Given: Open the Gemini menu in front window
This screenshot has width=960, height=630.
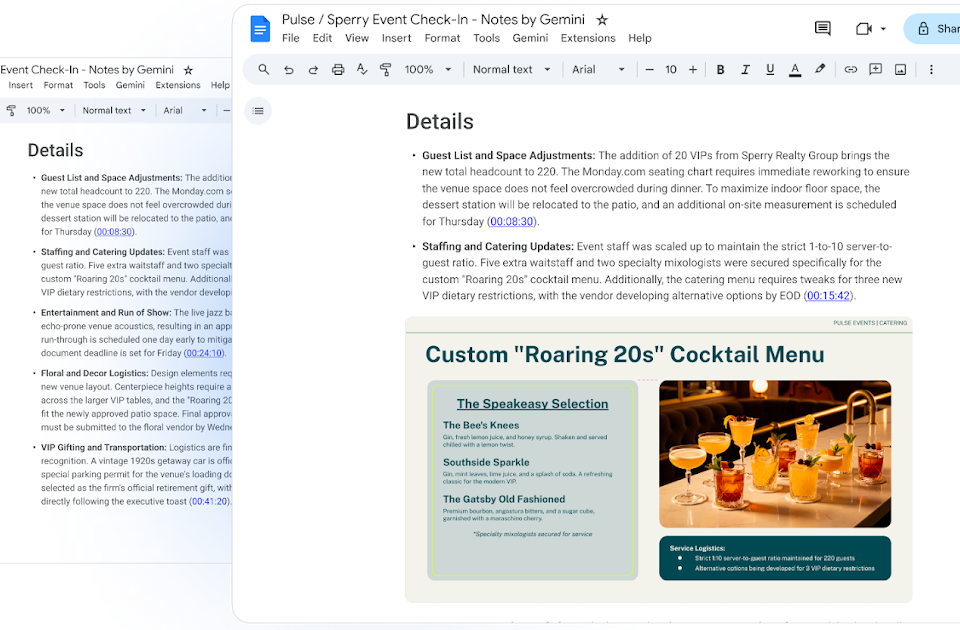Looking at the screenshot, I should 530,38.
